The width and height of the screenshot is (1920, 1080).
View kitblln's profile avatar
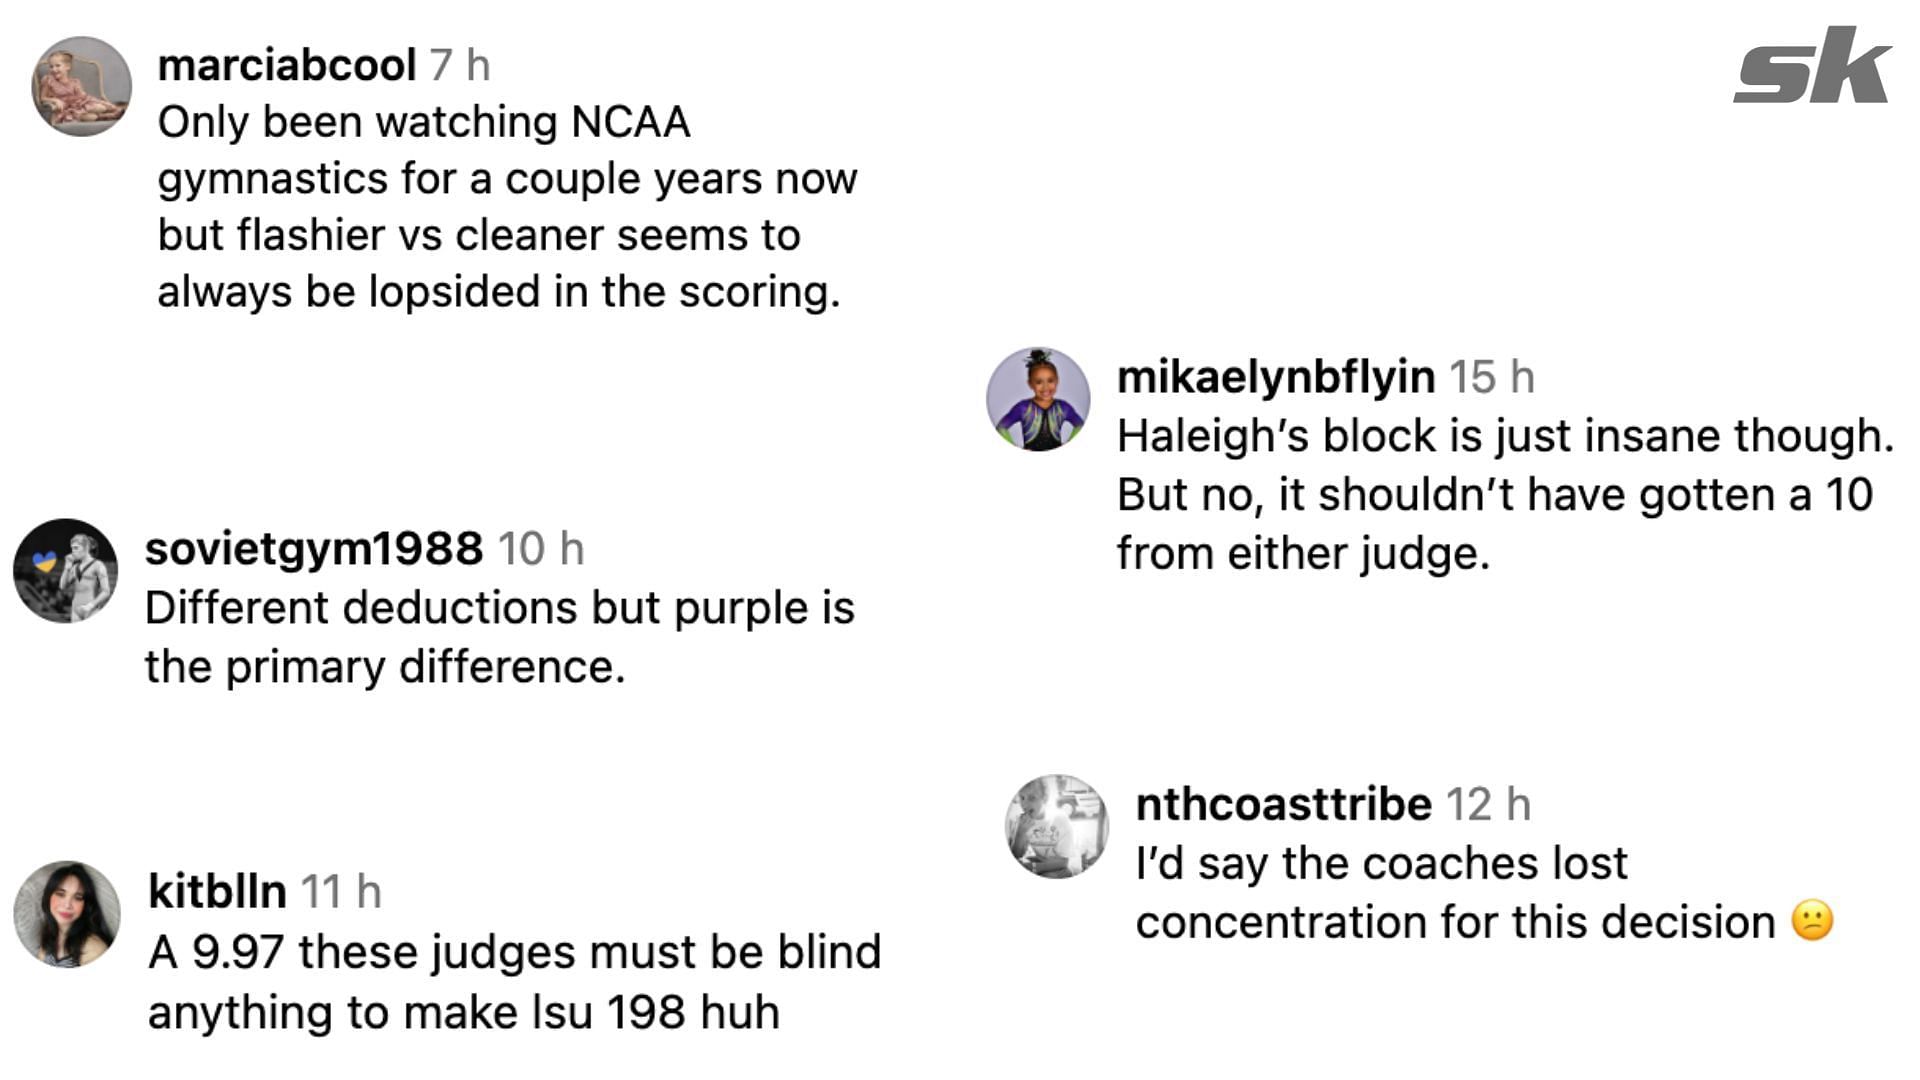pyautogui.click(x=67, y=914)
